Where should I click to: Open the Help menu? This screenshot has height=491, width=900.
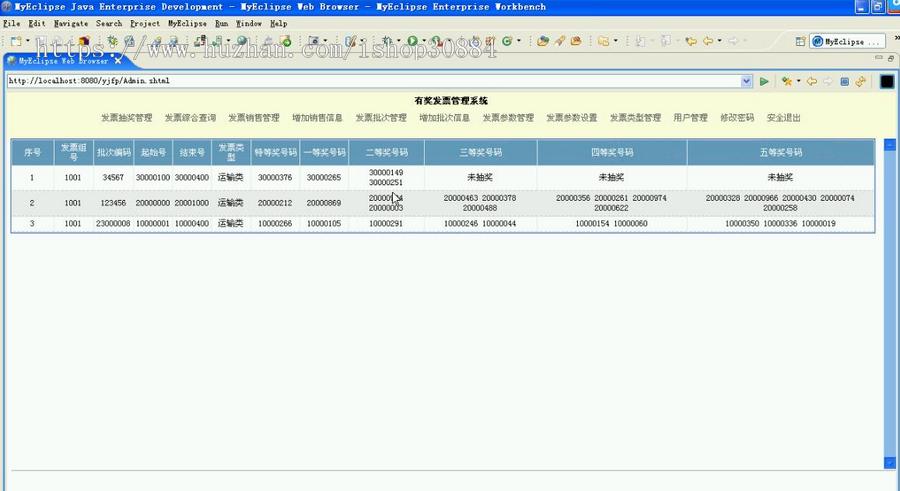[278, 24]
